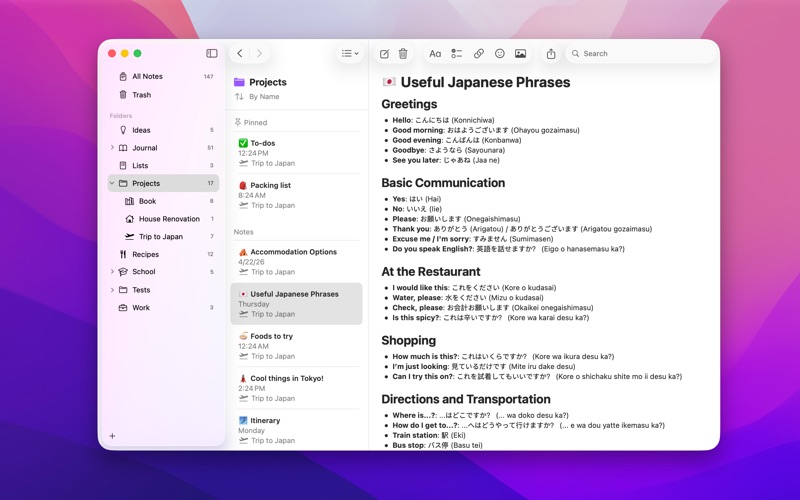The width and height of the screenshot is (800, 500).
Task: Click the Is this spicy? phrase line
Action: pyautogui.click(x=490, y=318)
